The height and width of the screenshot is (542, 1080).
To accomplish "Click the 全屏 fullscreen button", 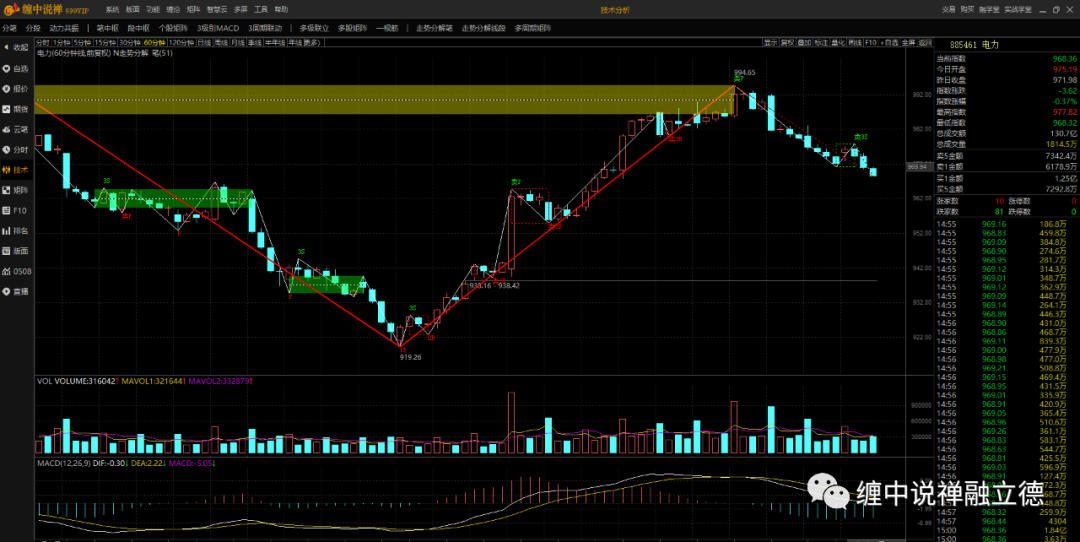I will click(908, 43).
